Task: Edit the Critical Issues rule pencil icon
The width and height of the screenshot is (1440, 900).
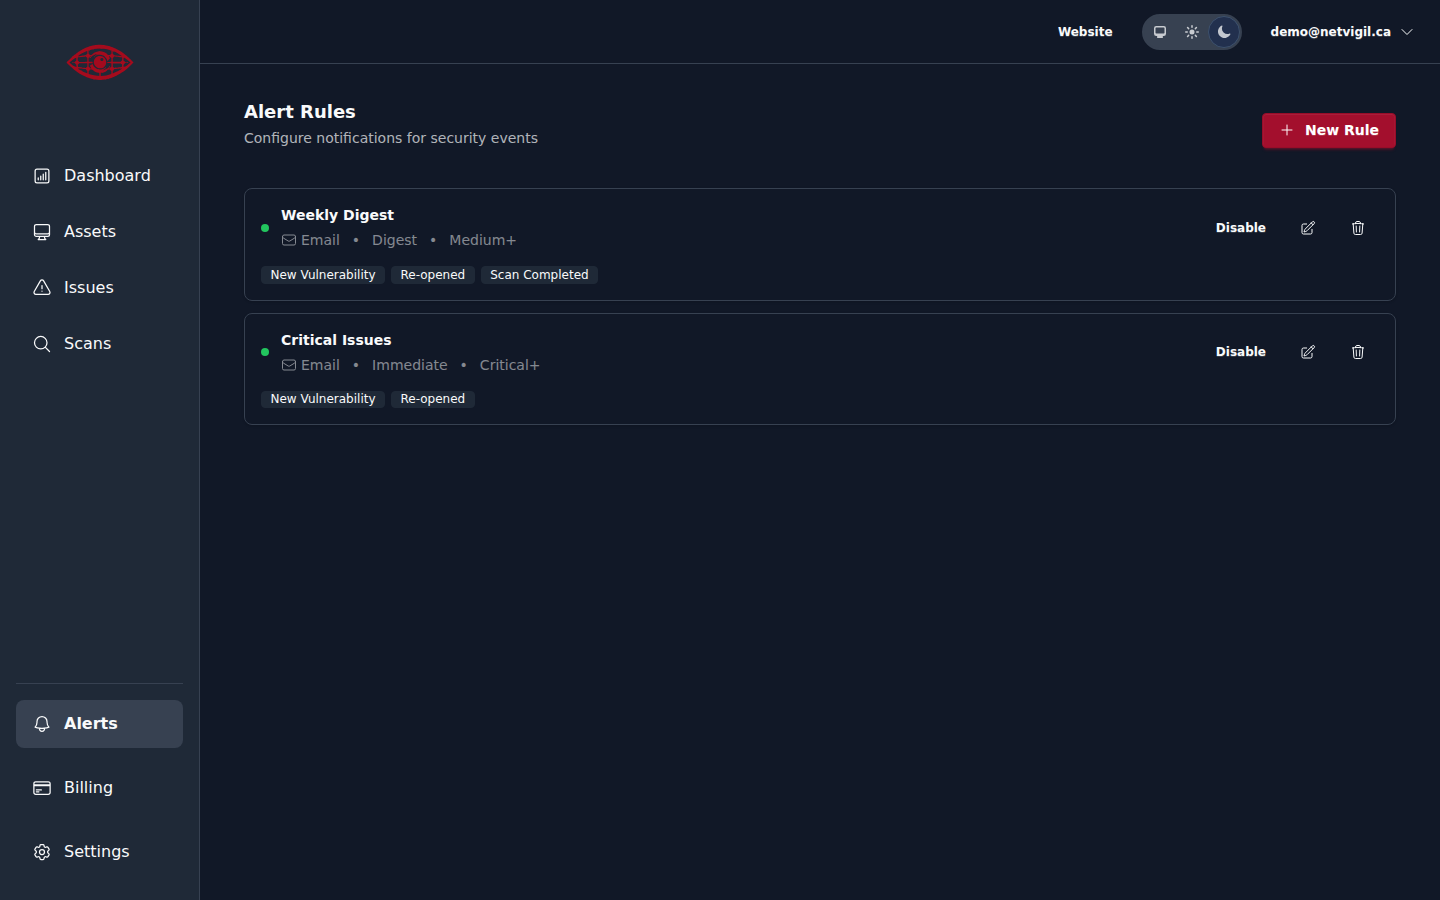Action: coord(1308,352)
